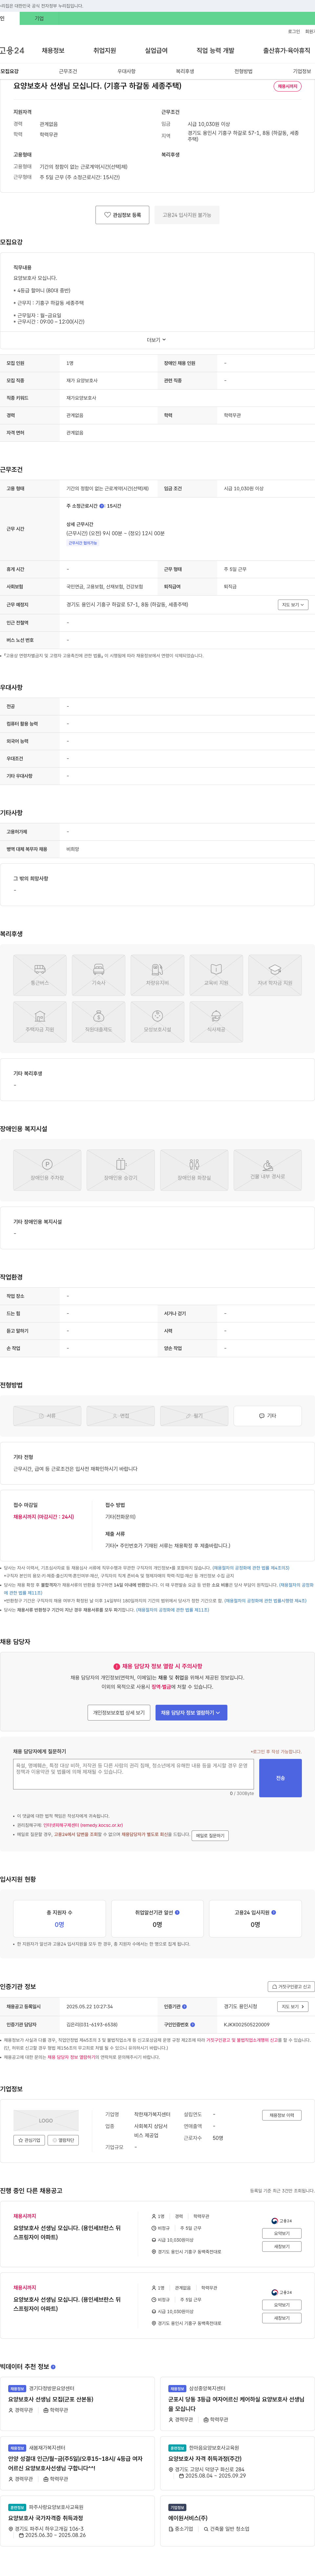The height and width of the screenshot is (2576, 315).
Task: Click the 개인정보보호법 상세 보기 button
Action: [x=119, y=1713]
